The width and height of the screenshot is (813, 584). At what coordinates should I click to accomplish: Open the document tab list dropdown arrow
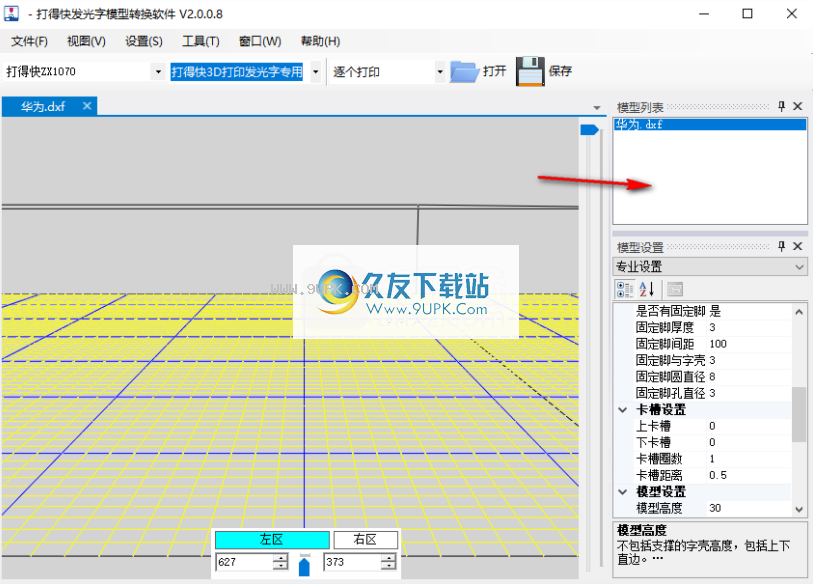coord(597,108)
